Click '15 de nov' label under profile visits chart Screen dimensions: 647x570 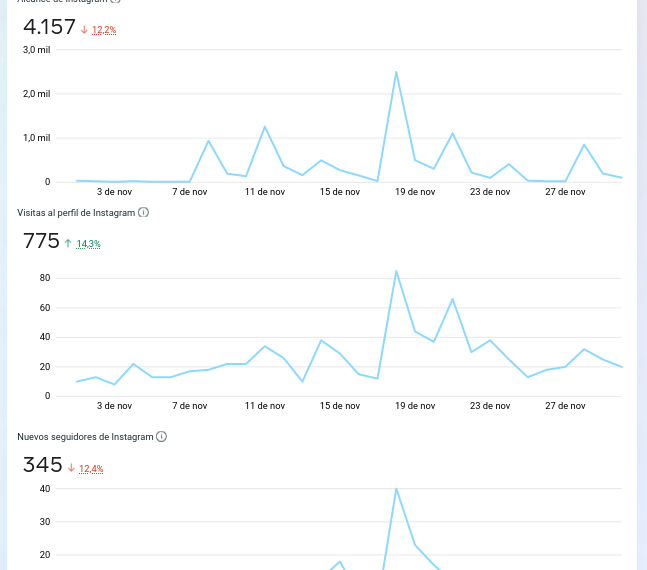coord(340,406)
